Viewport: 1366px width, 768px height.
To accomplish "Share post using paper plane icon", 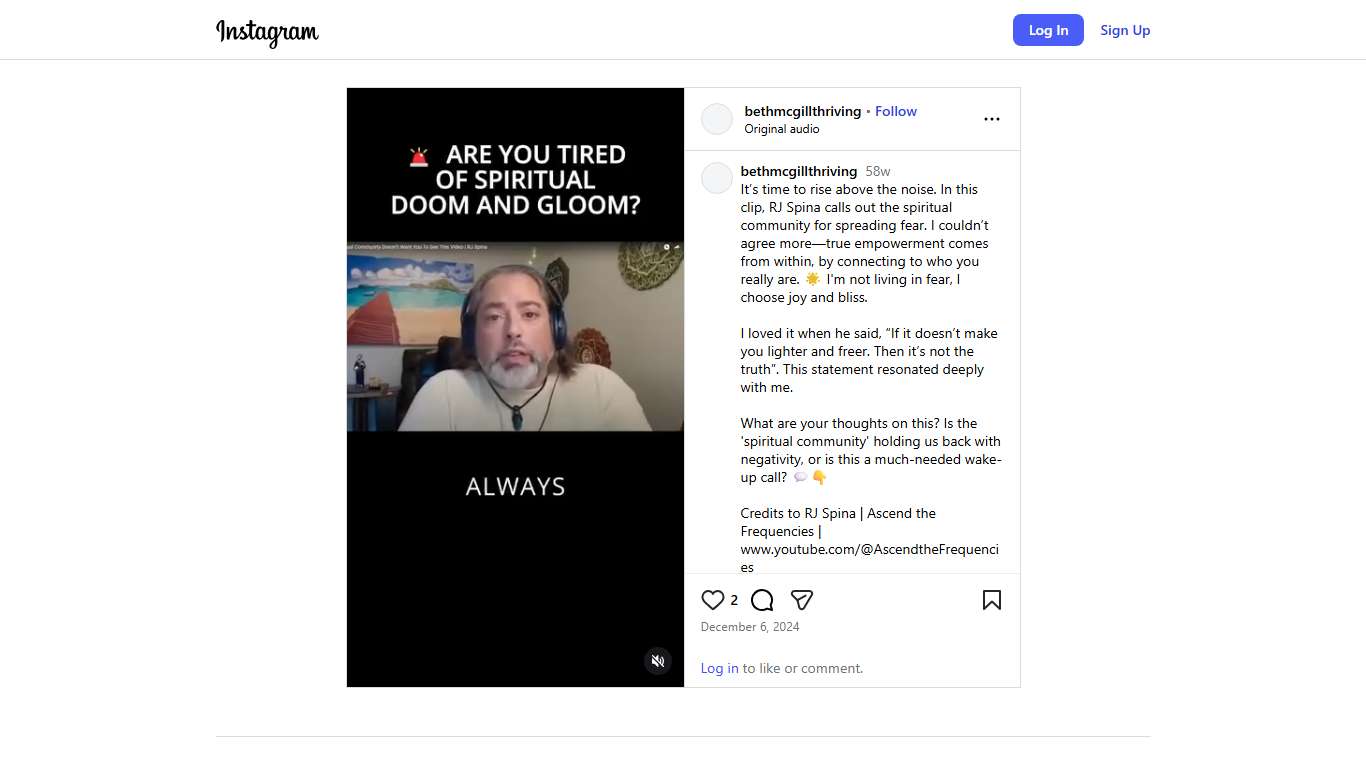I will 801,600.
